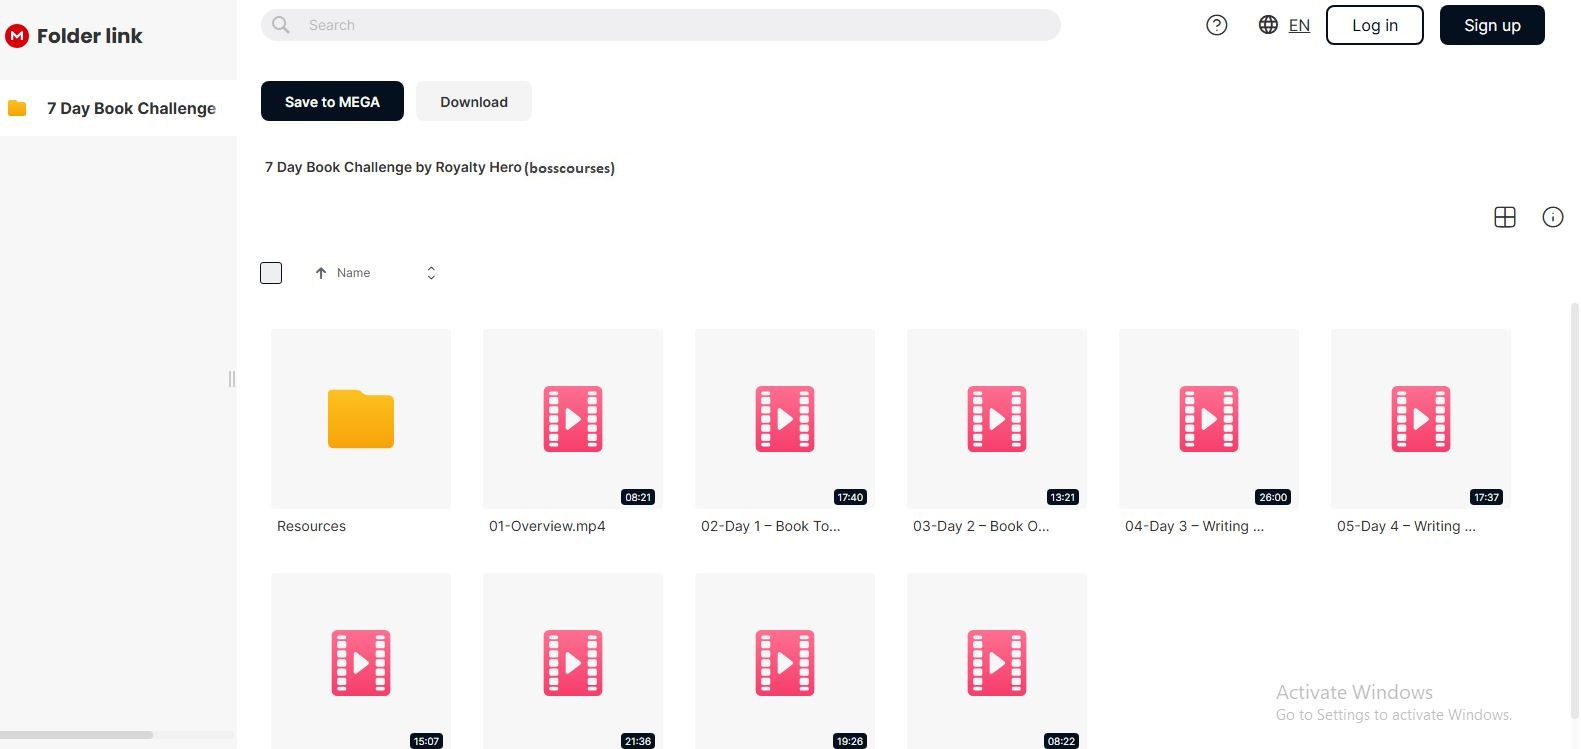Open the 04-Day 3 Writing video thumbnail

pyautogui.click(x=1208, y=419)
